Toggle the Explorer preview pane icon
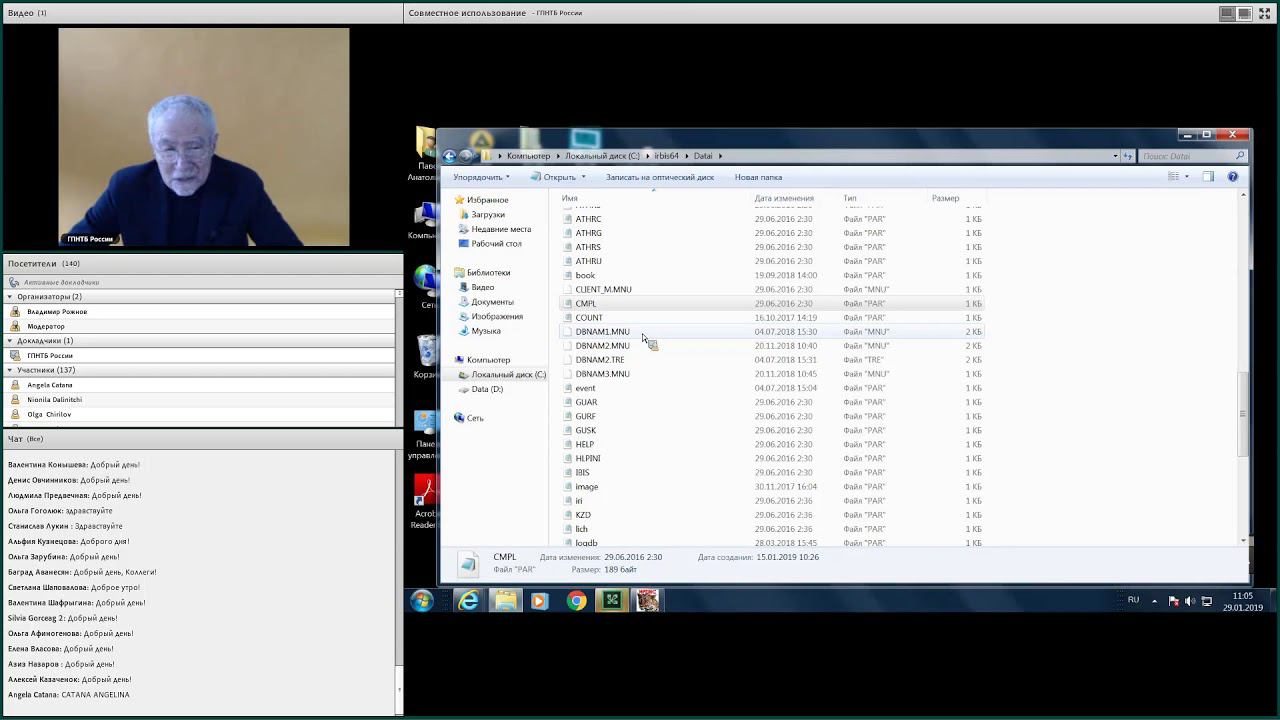 pyautogui.click(x=1208, y=177)
